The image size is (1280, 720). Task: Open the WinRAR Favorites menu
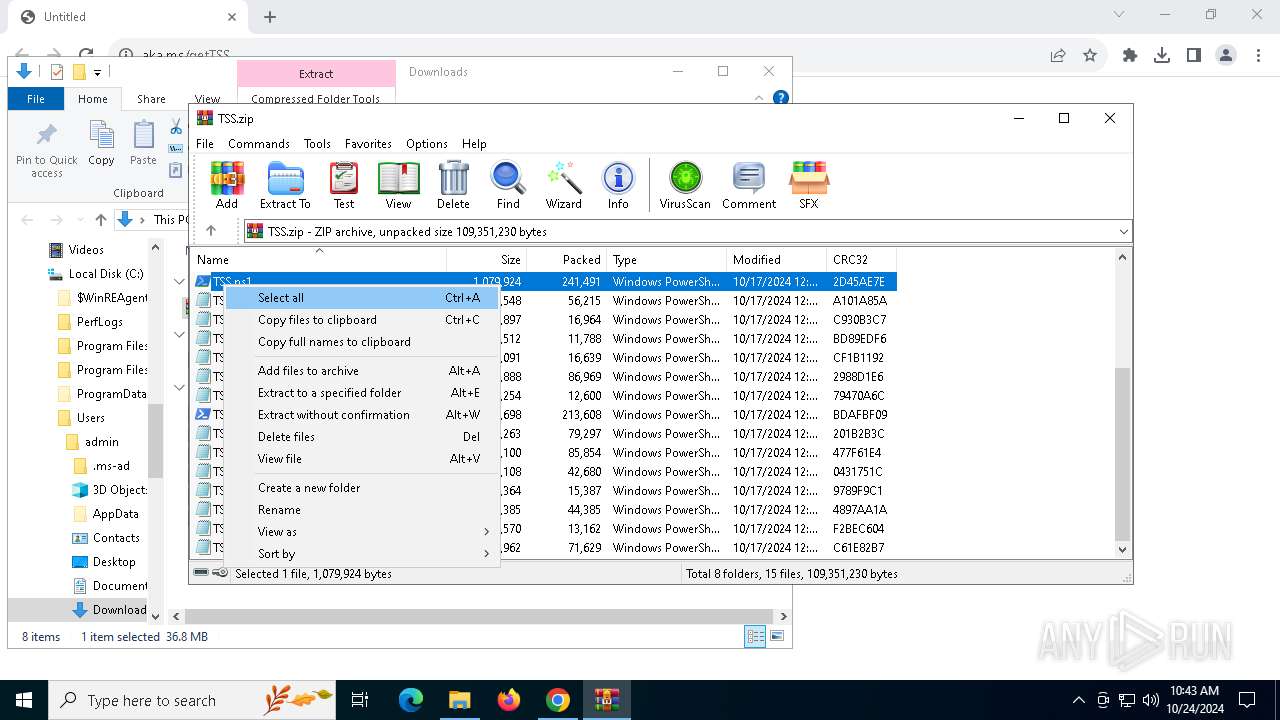click(x=368, y=143)
